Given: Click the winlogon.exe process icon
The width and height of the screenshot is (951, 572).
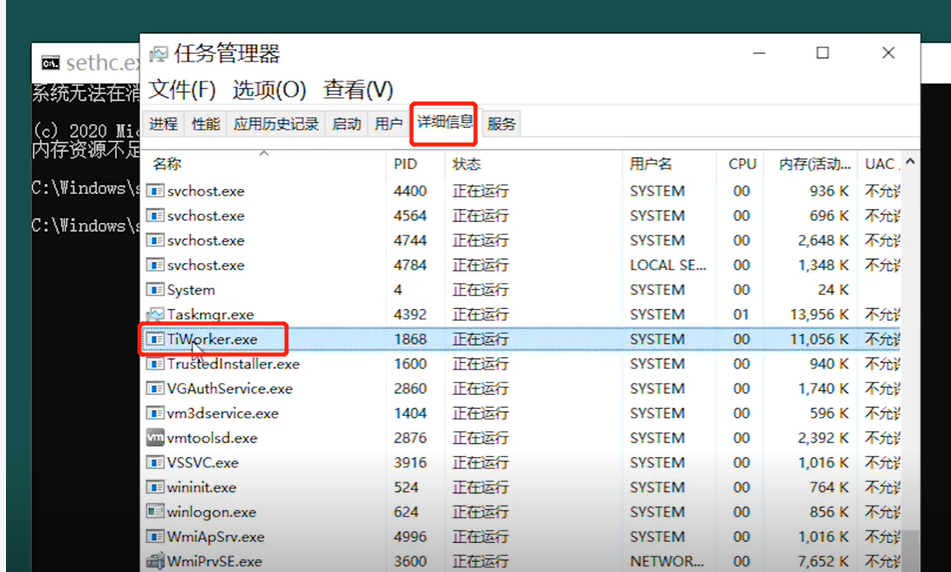Looking at the screenshot, I should [155, 511].
